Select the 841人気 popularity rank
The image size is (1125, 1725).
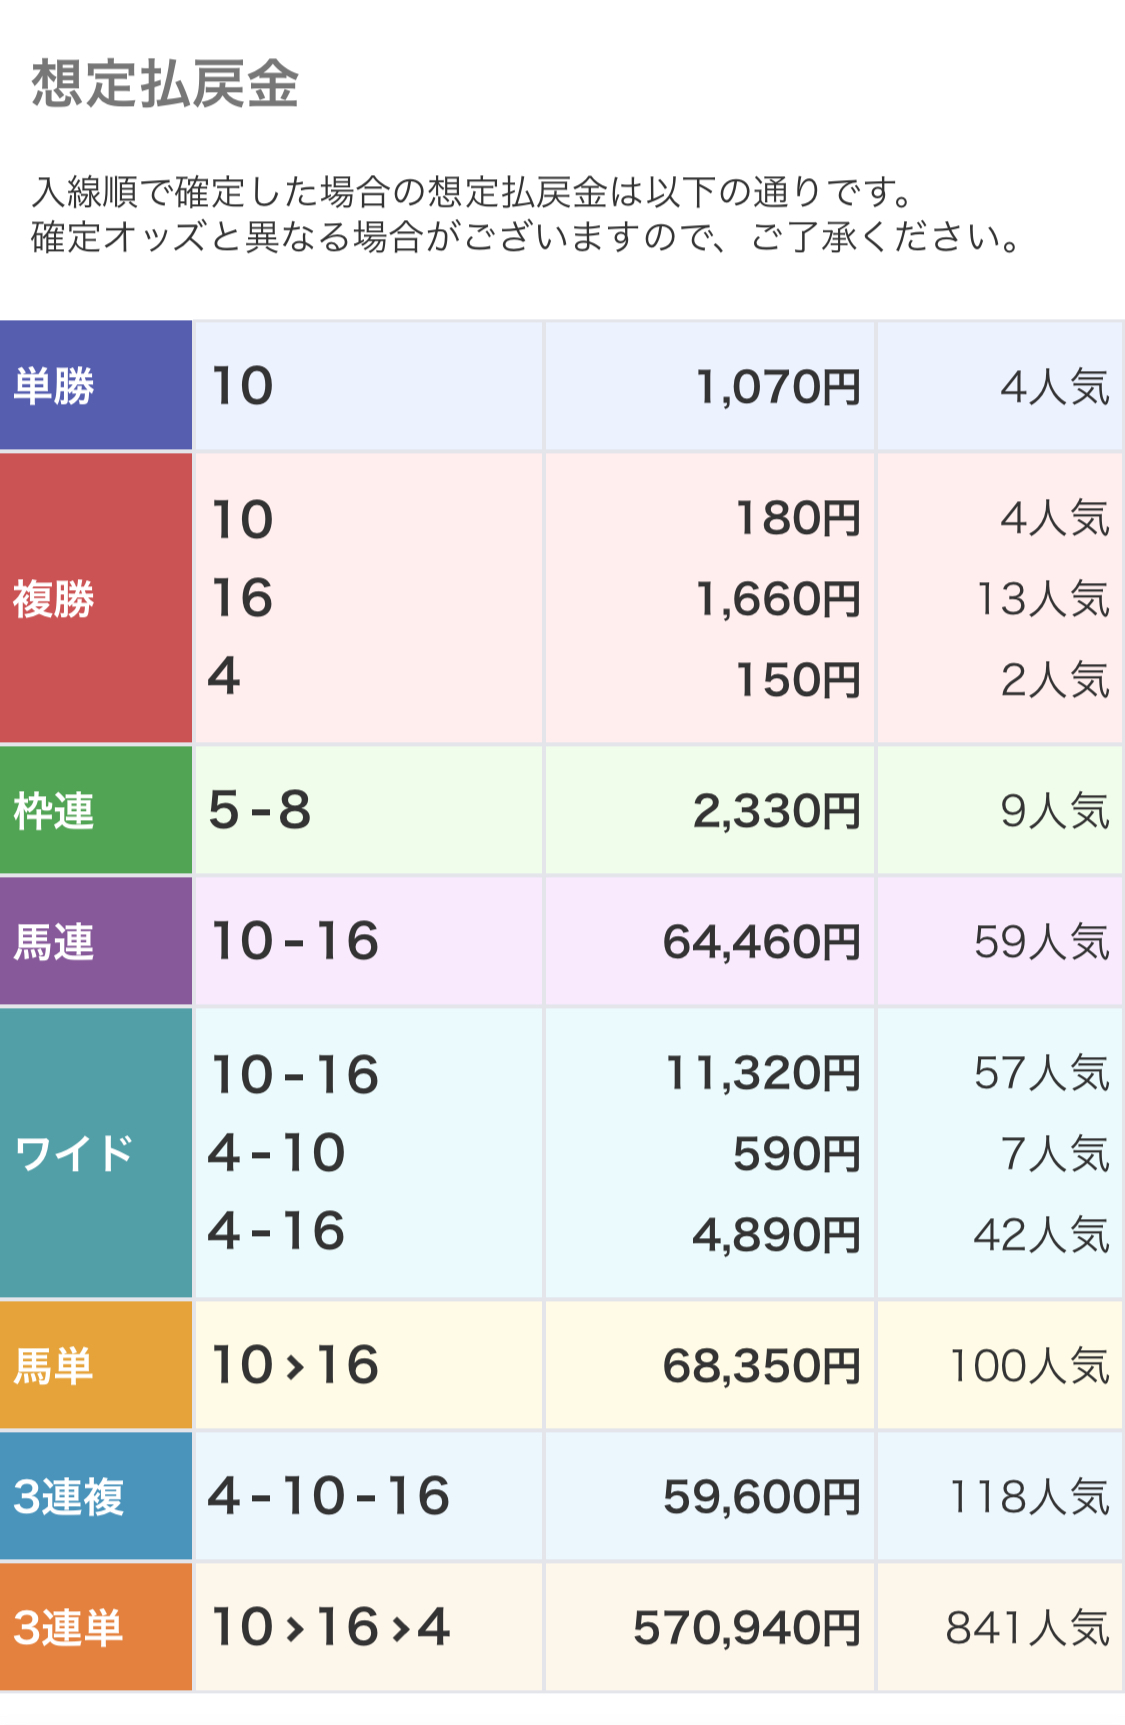pos(1027,1628)
